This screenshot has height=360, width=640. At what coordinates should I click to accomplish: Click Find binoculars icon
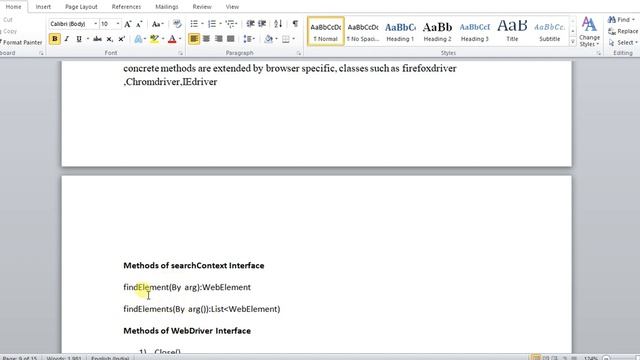pos(611,20)
